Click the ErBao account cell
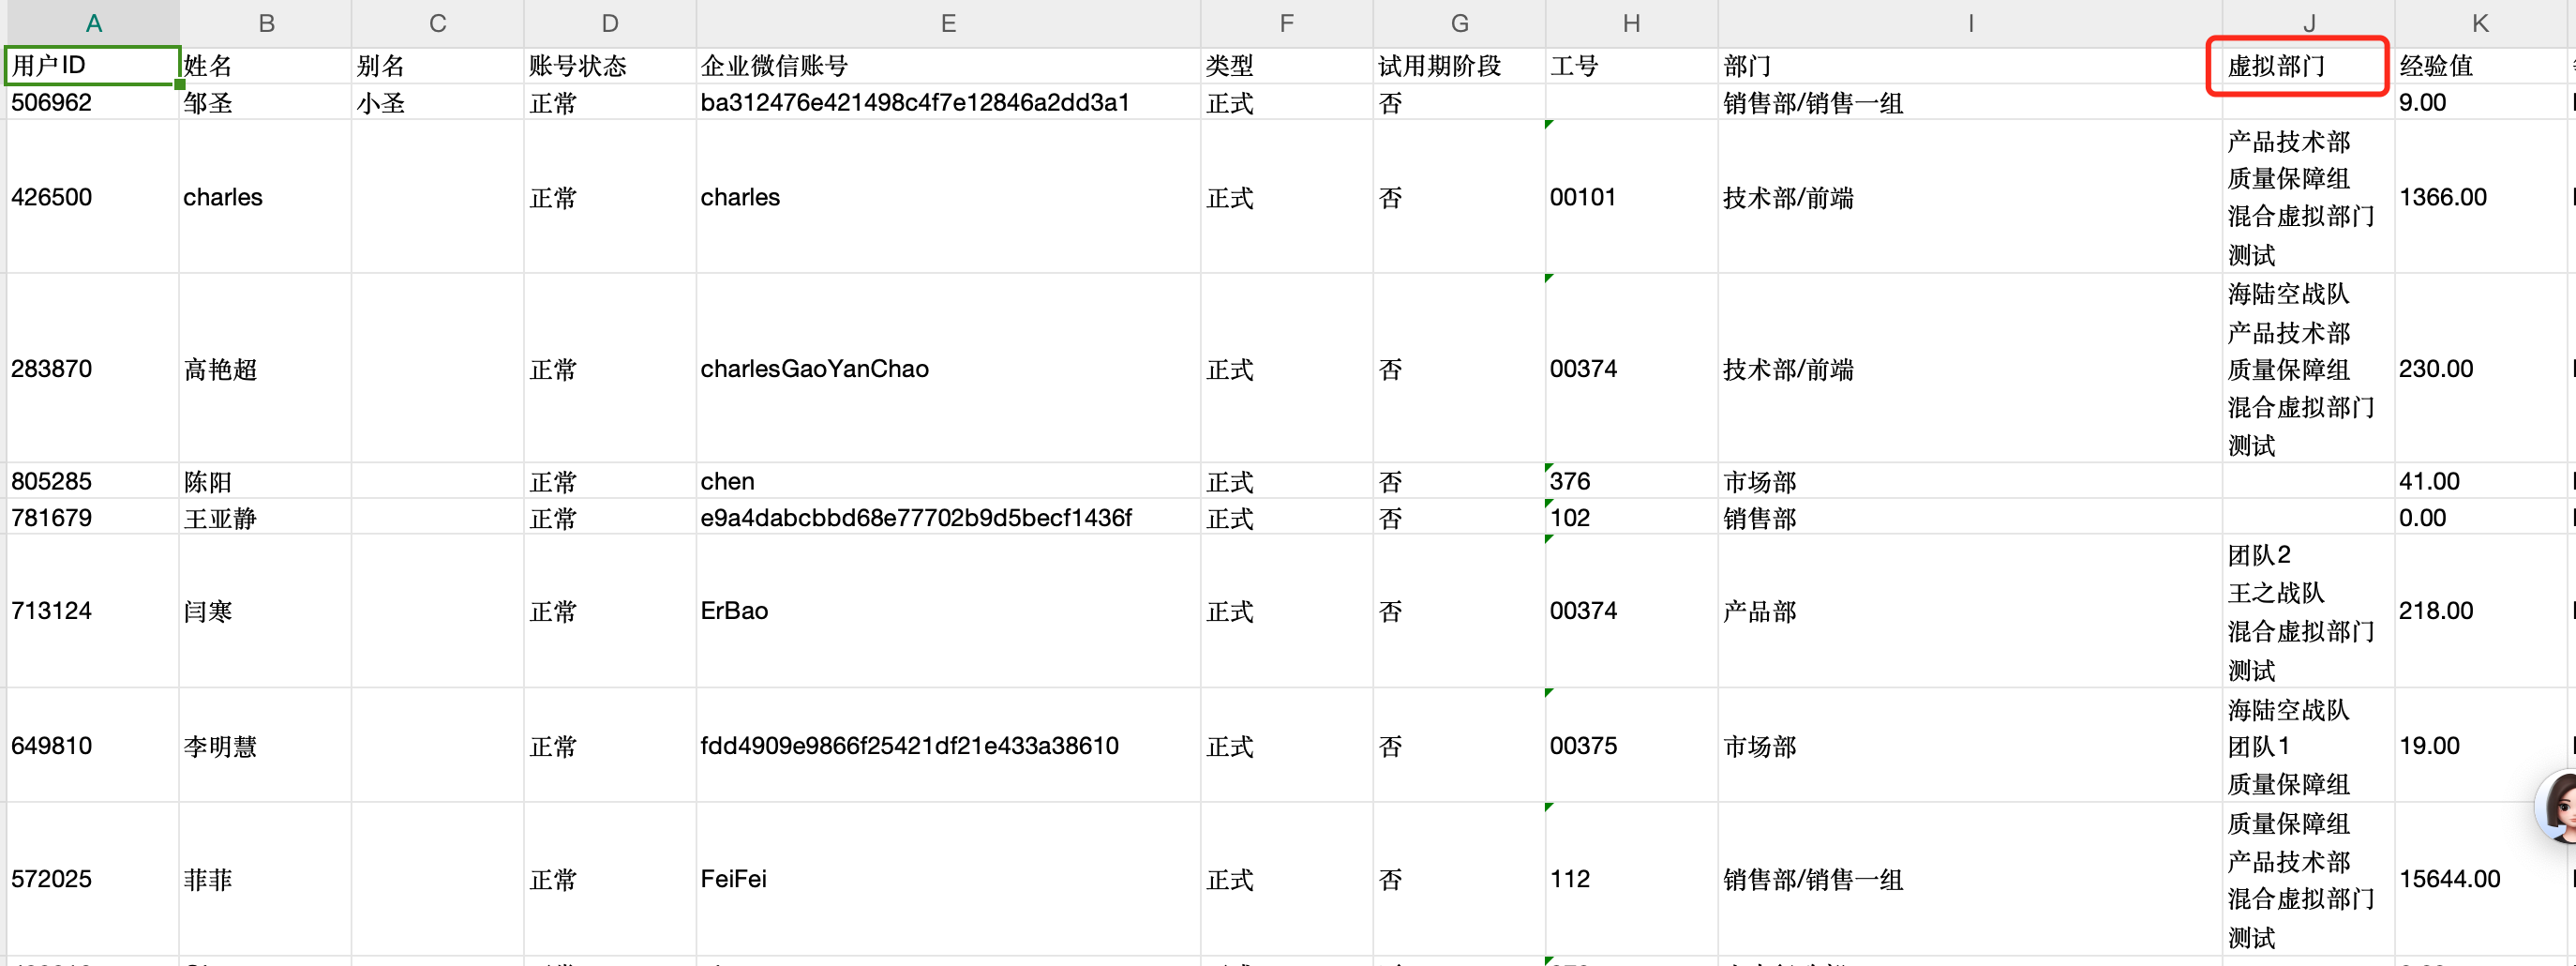Viewport: 2576px width, 966px height. 947,611
